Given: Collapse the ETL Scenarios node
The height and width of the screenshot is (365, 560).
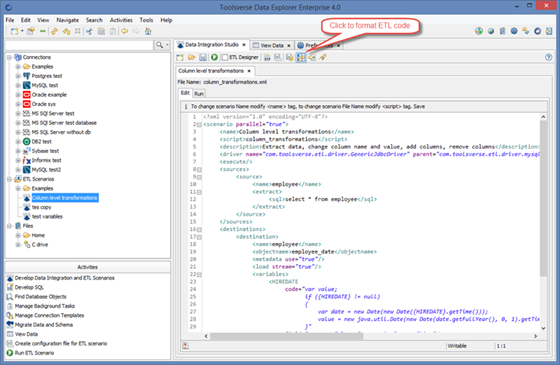Looking at the screenshot, I should [x=9, y=179].
